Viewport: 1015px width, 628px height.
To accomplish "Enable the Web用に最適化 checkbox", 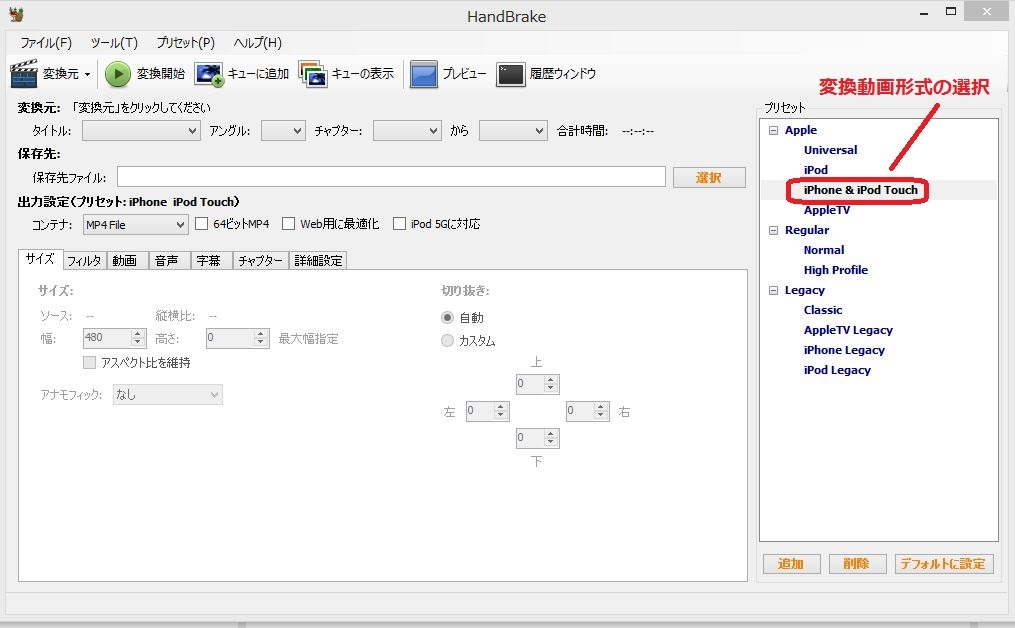I will click(289, 223).
